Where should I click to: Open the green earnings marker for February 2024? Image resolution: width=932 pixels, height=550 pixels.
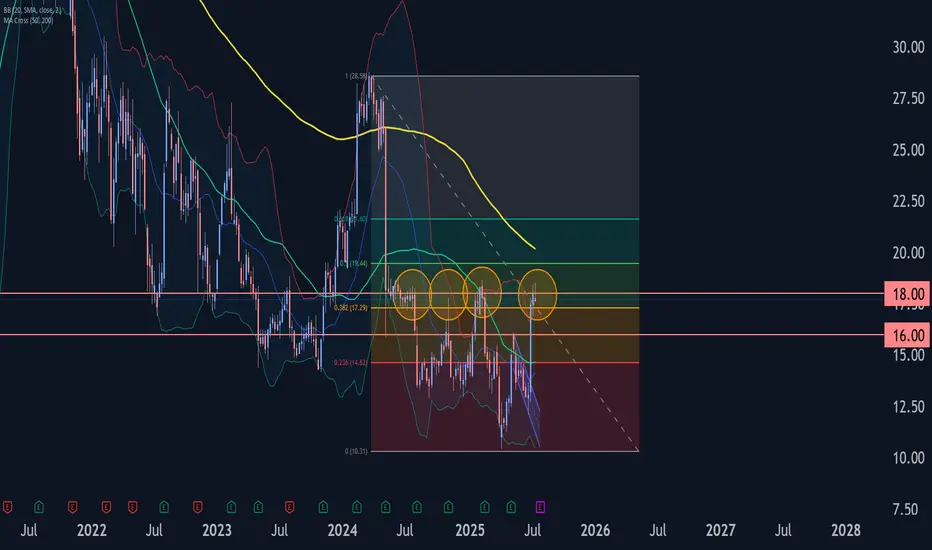[x=357, y=507]
